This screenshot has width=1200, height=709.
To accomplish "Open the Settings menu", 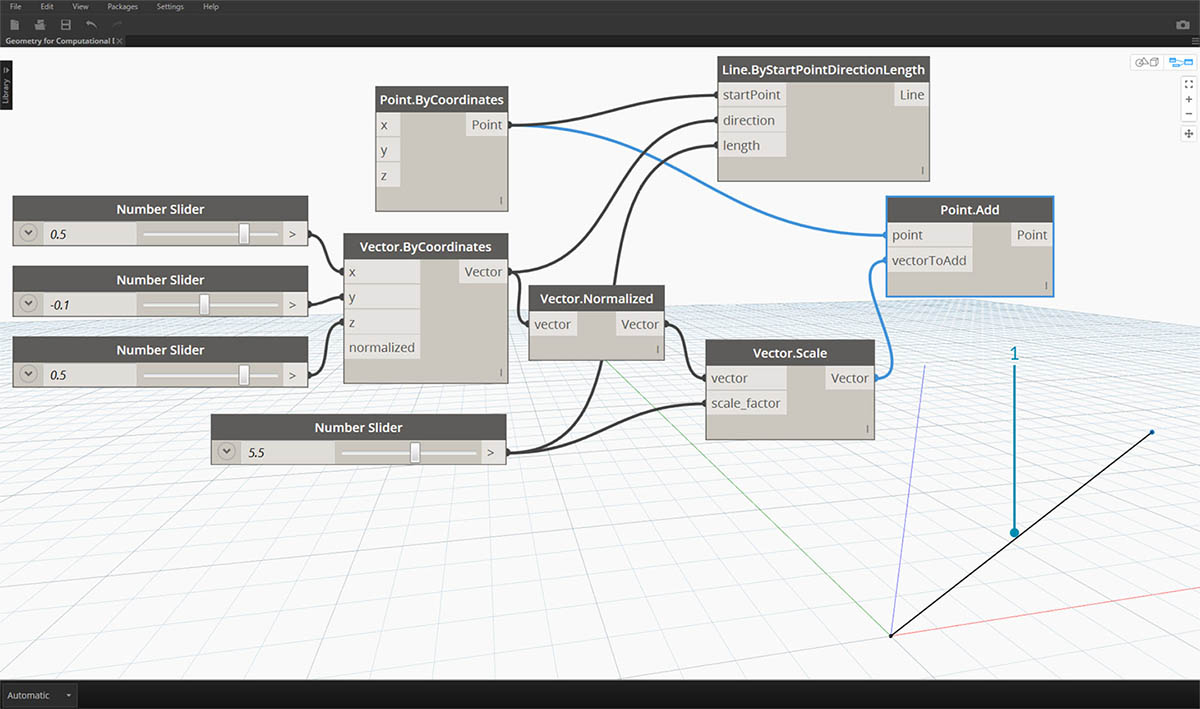I will coord(170,6).
